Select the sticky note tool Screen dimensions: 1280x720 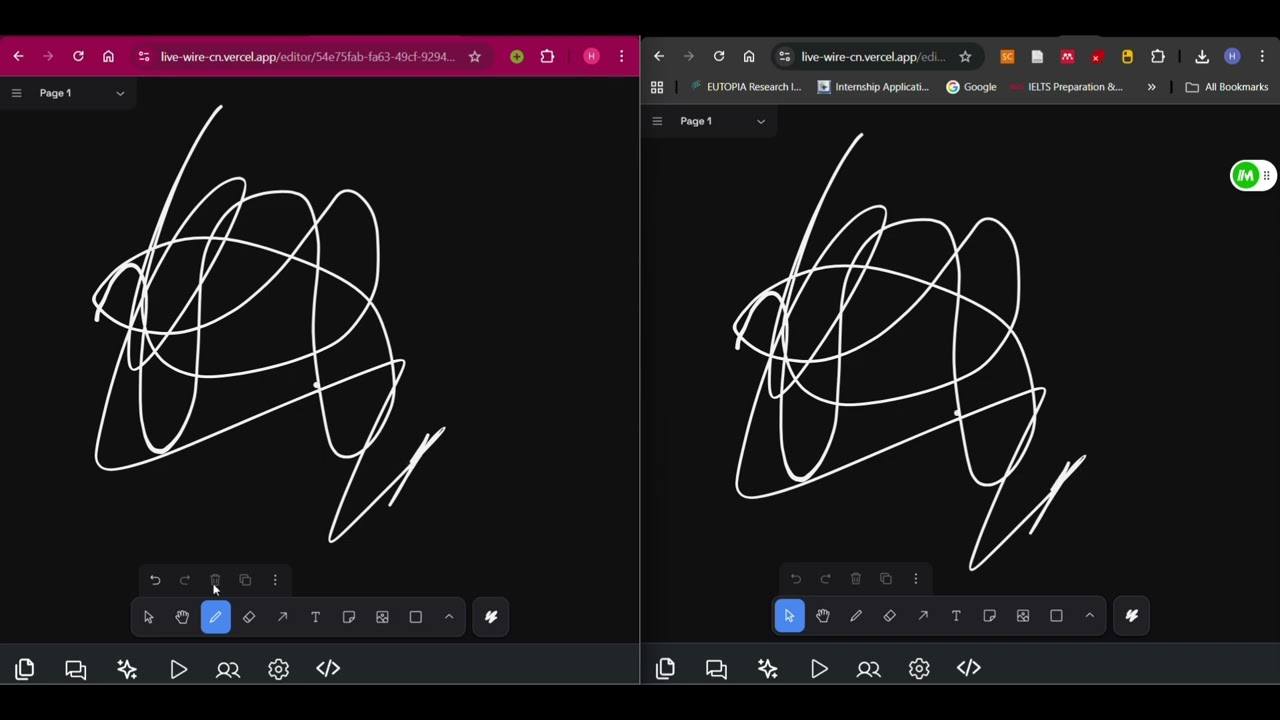tap(348, 617)
